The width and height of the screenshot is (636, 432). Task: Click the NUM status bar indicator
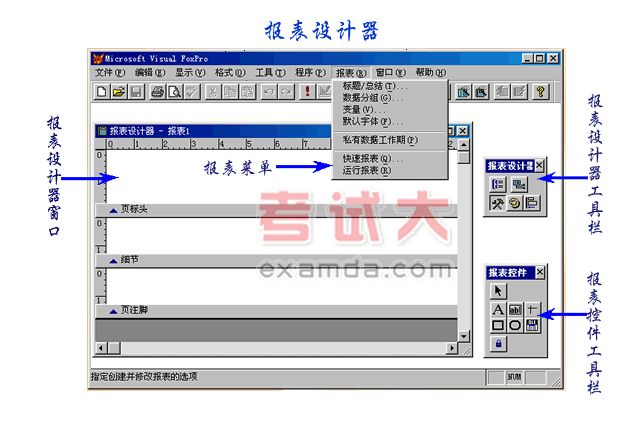pyautogui.click(x=514, y=377)
